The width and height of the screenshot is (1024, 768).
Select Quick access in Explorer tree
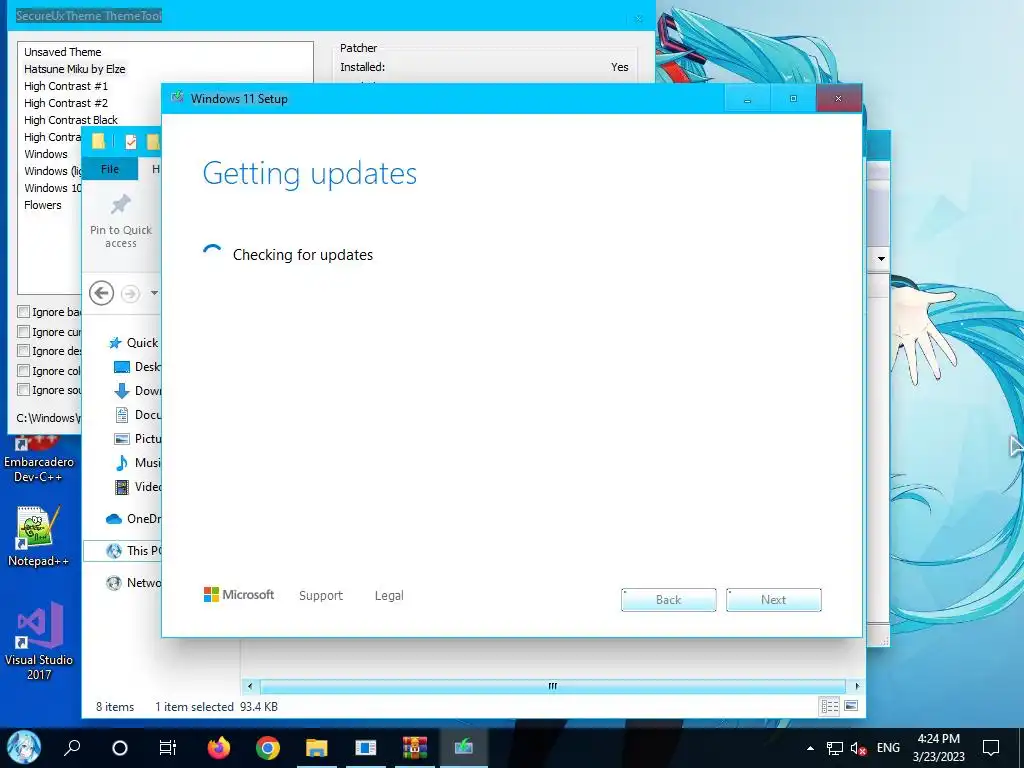tap(134, 342)
